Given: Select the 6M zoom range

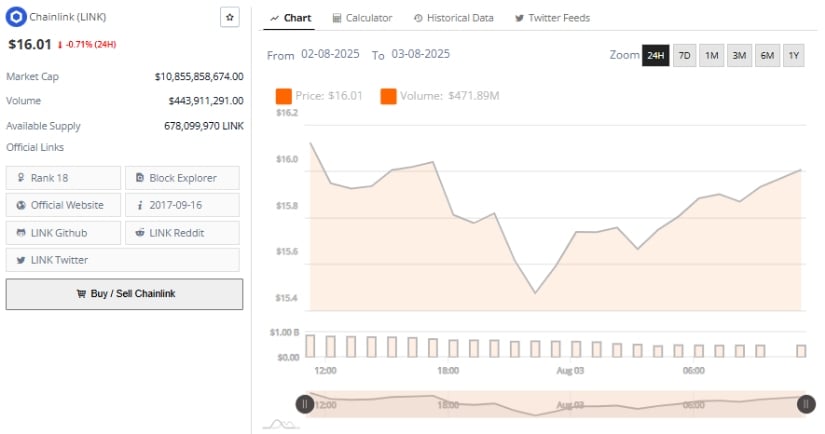Looking at the screenshot, I should coord(767,55).
